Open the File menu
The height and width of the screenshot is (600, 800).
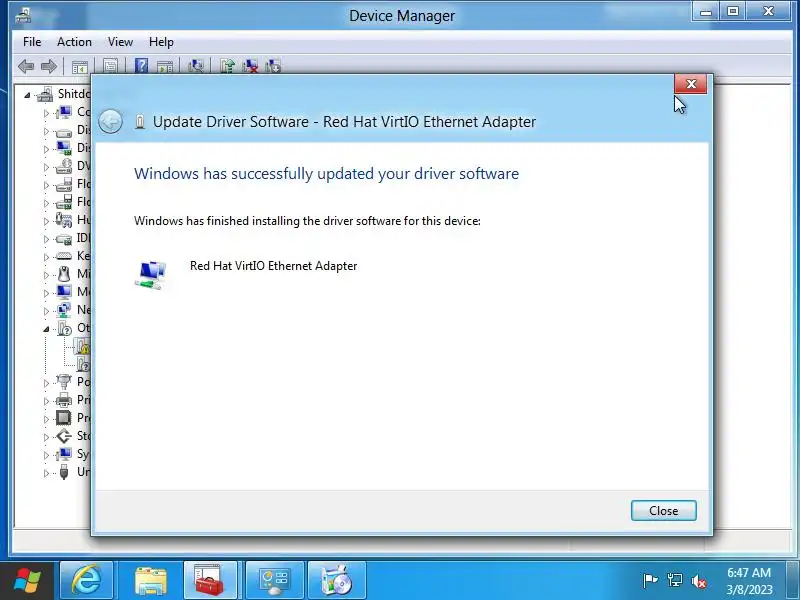[32, 42]
